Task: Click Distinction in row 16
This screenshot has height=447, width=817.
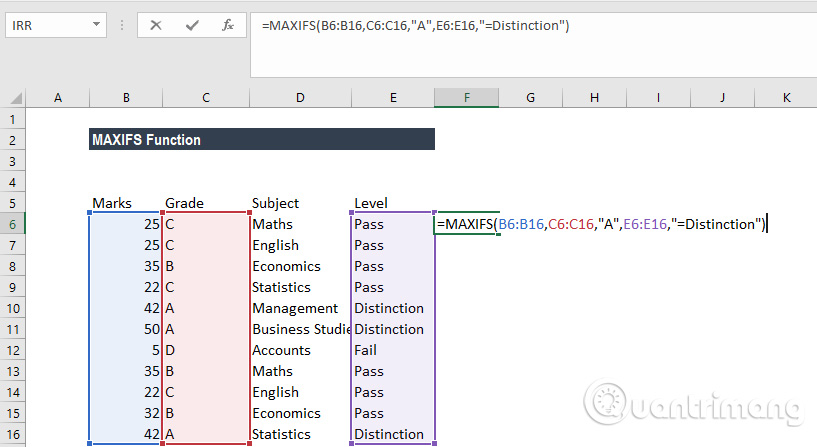Action: (393, 434)
